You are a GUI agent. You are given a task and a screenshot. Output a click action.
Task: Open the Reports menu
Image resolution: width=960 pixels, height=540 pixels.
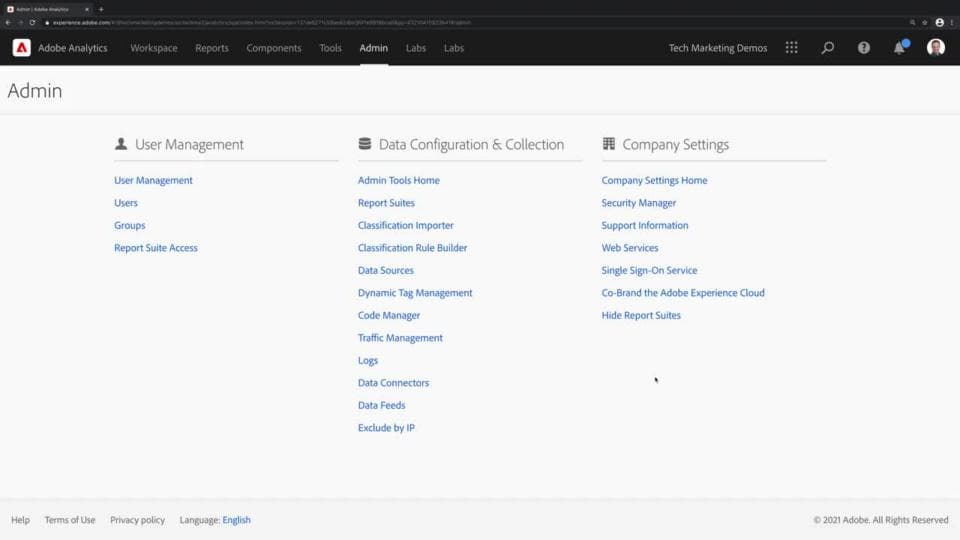212,48
